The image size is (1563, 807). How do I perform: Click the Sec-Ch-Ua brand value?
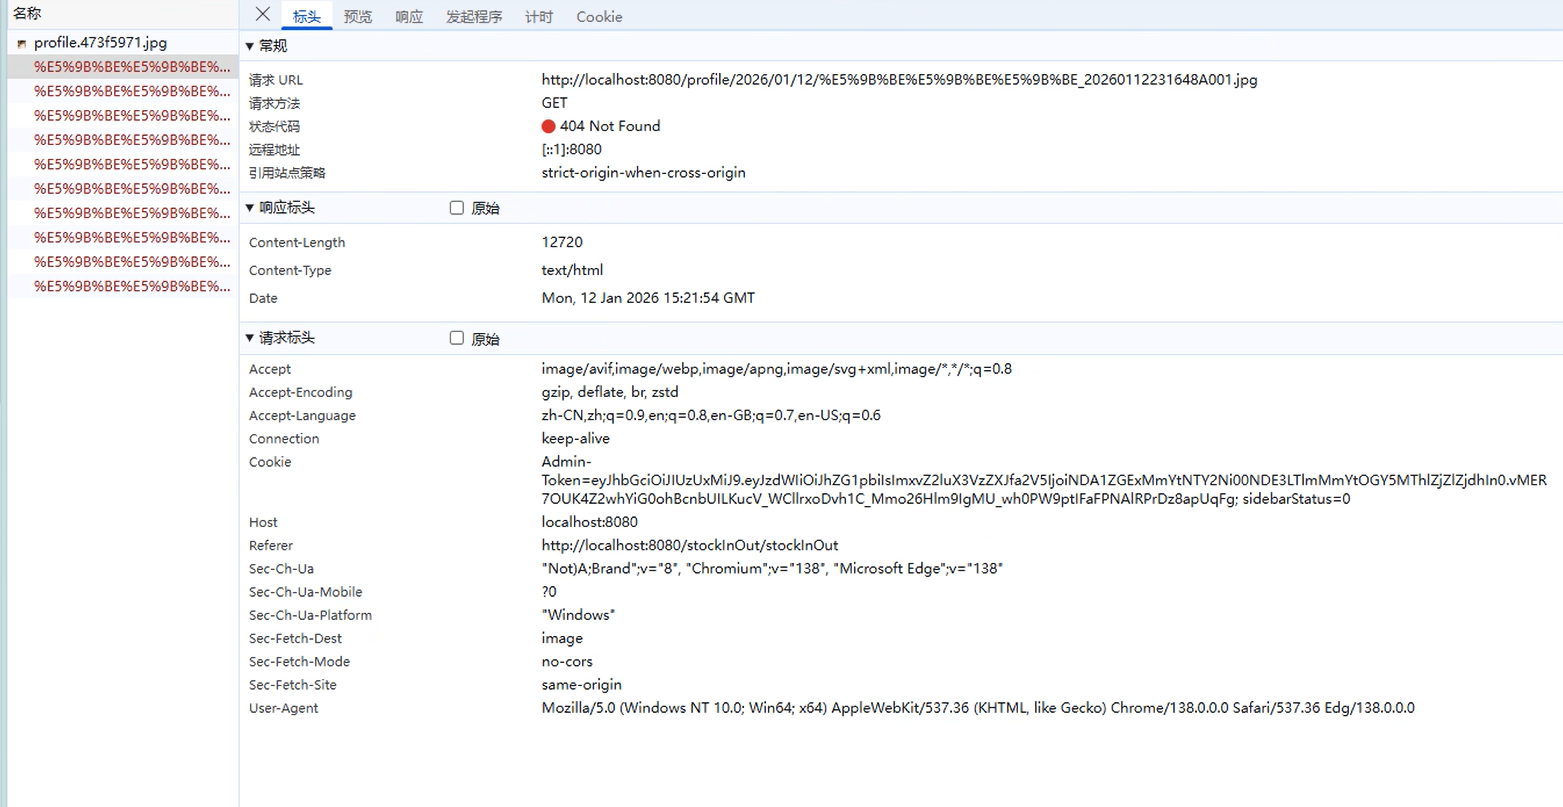(x=772, y=568)
